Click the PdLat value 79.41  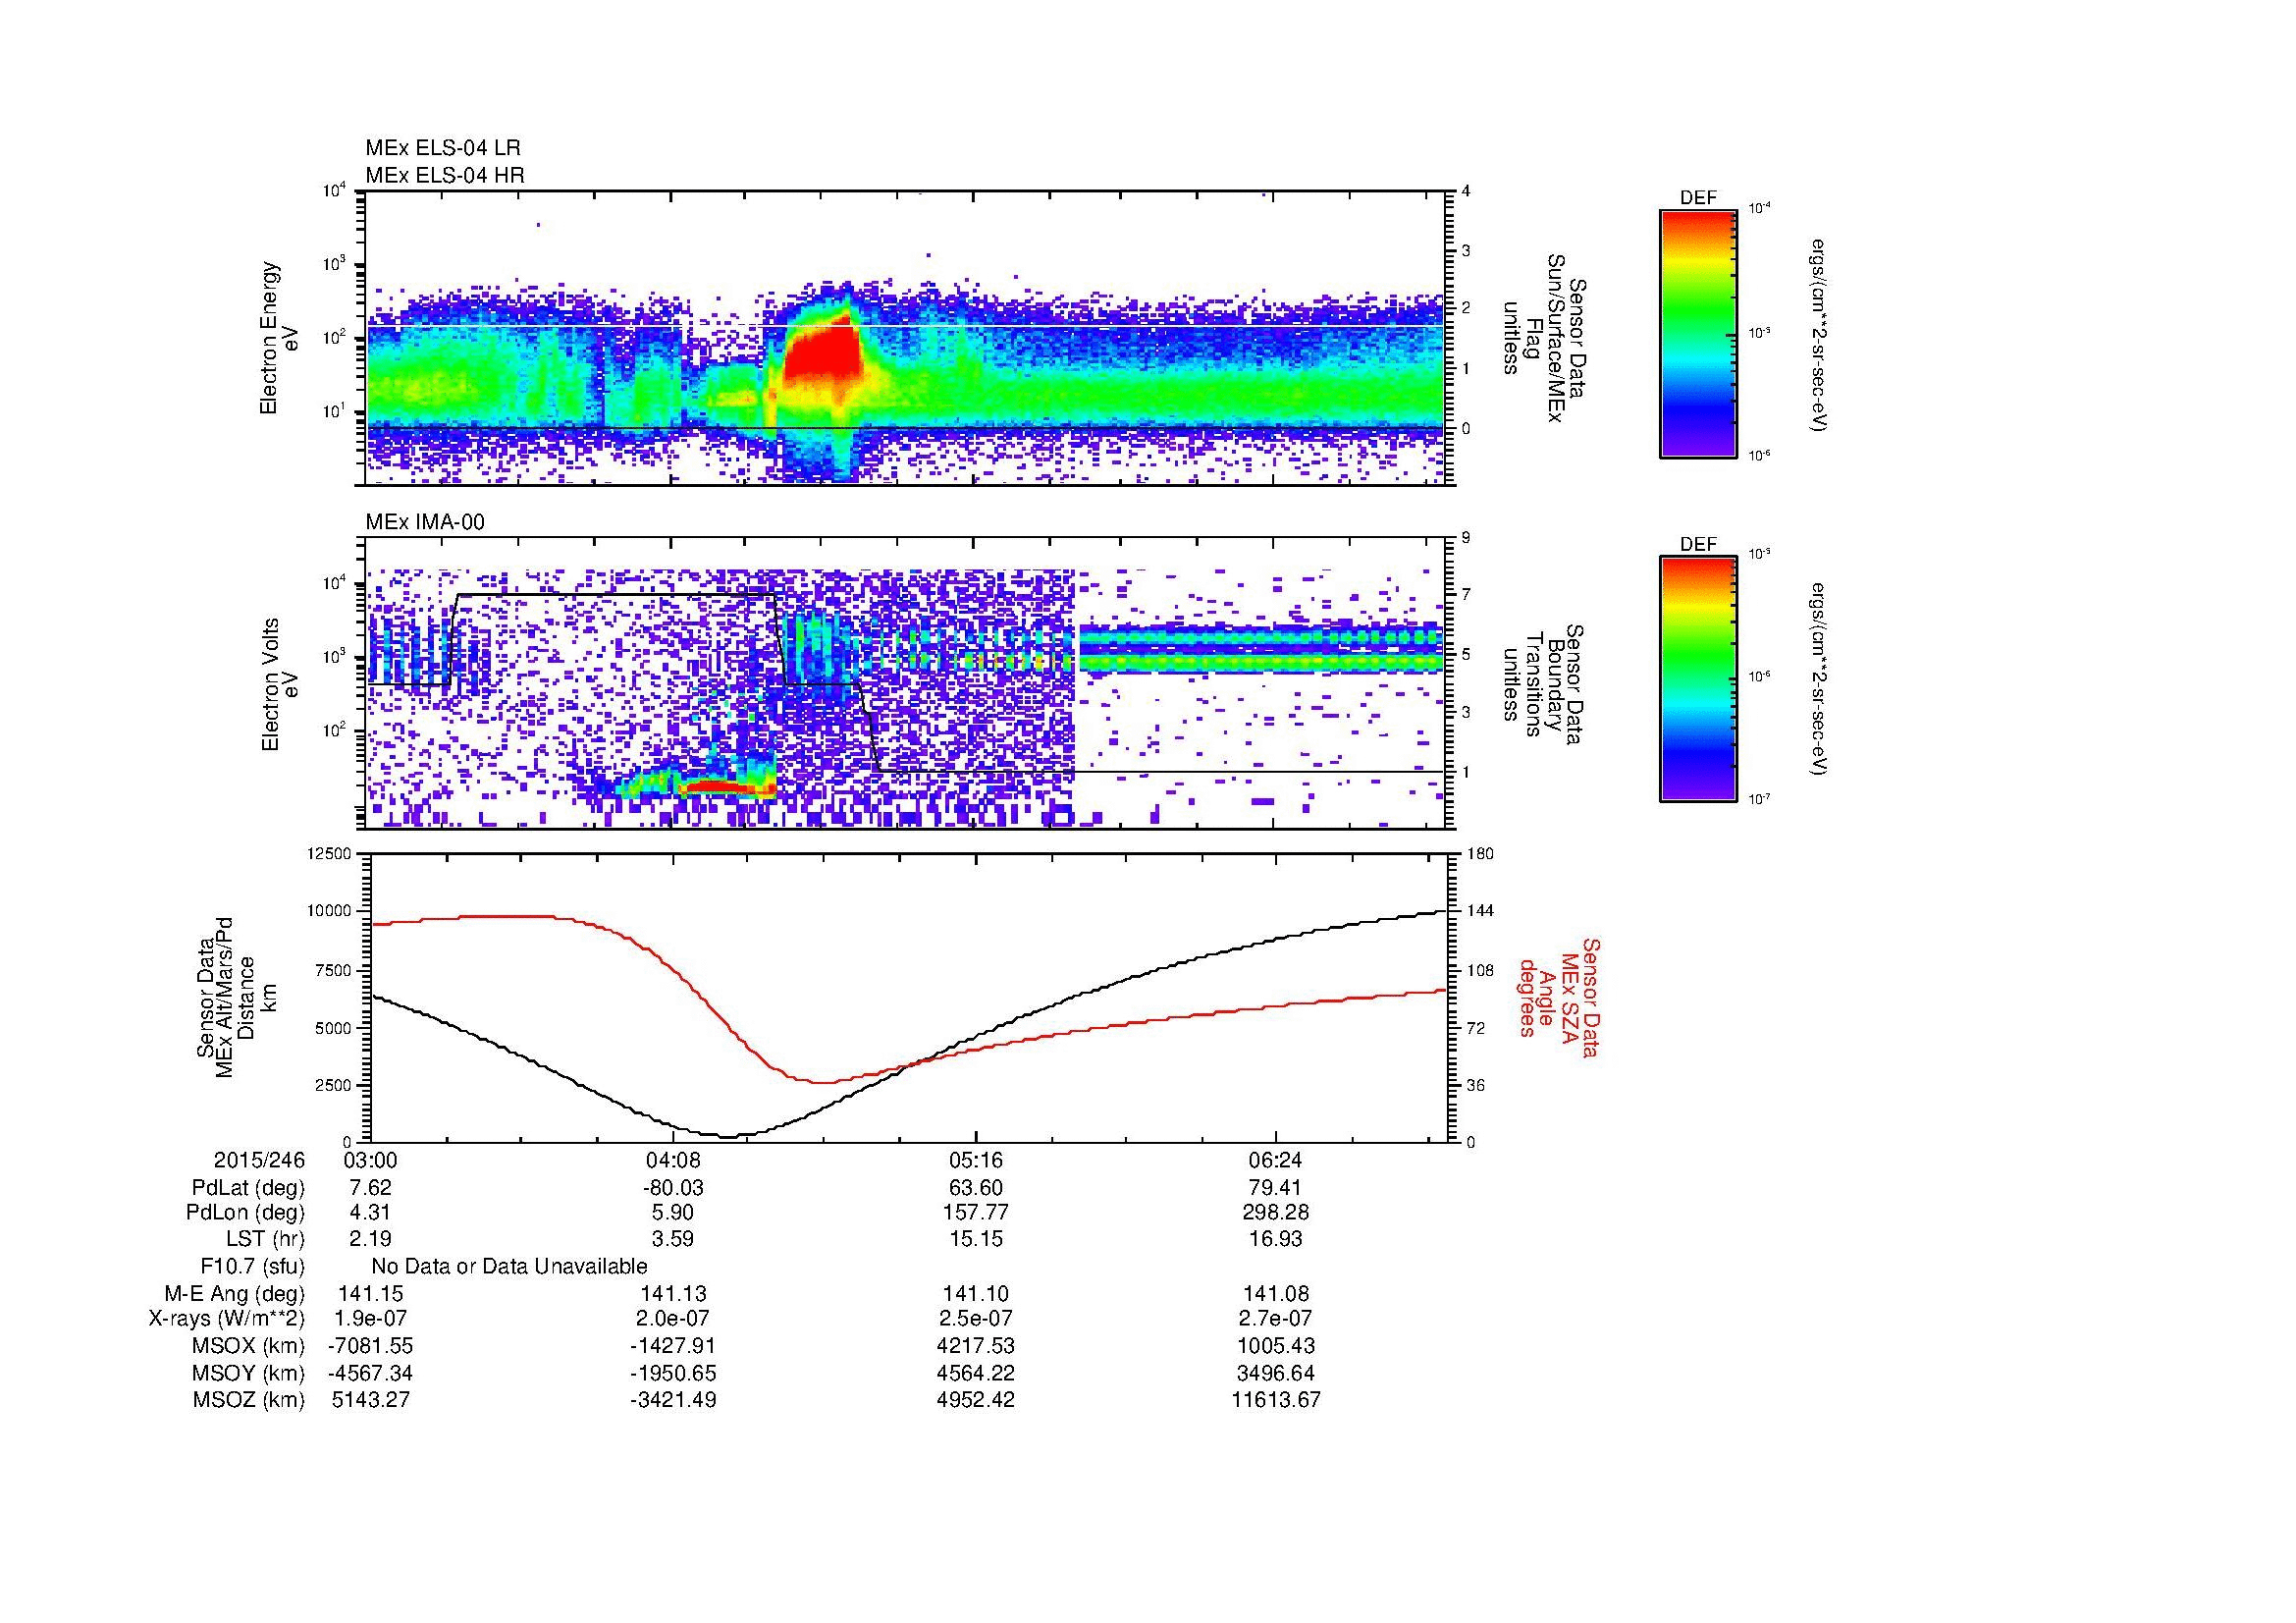1277,1188
